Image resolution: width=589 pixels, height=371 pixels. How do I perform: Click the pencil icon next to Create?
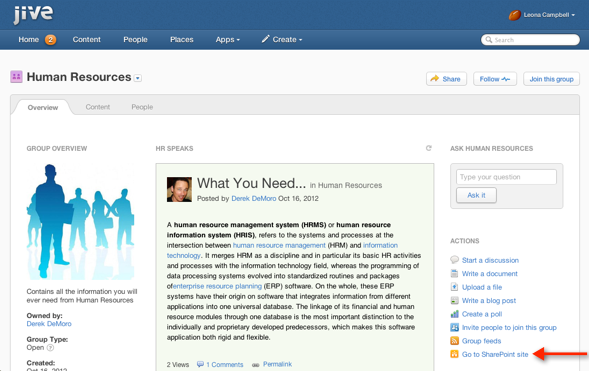266,39
